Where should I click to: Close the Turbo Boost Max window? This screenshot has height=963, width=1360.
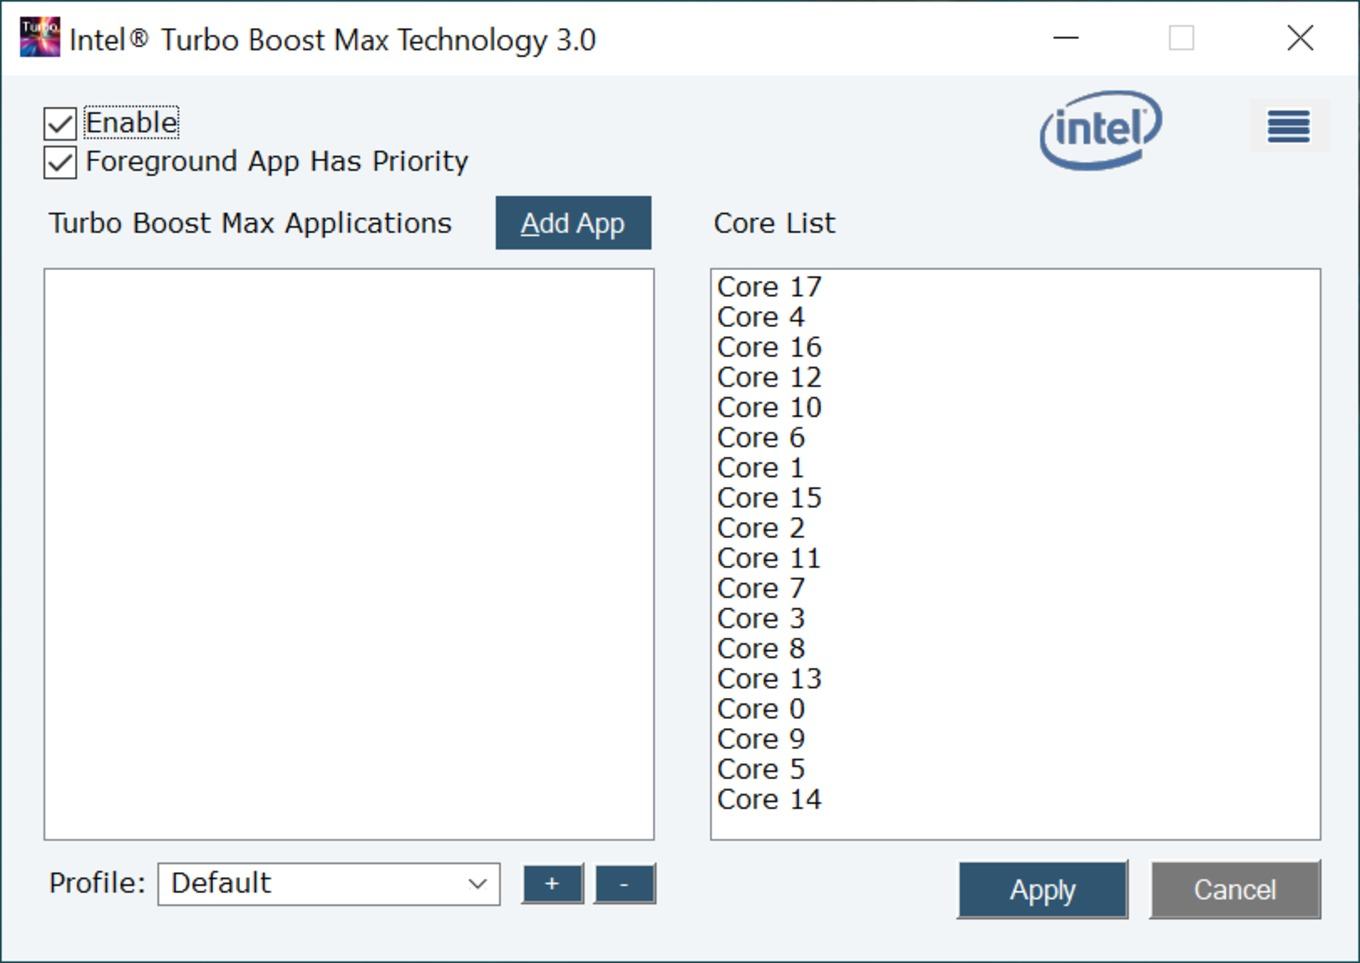click(1300, 38)
